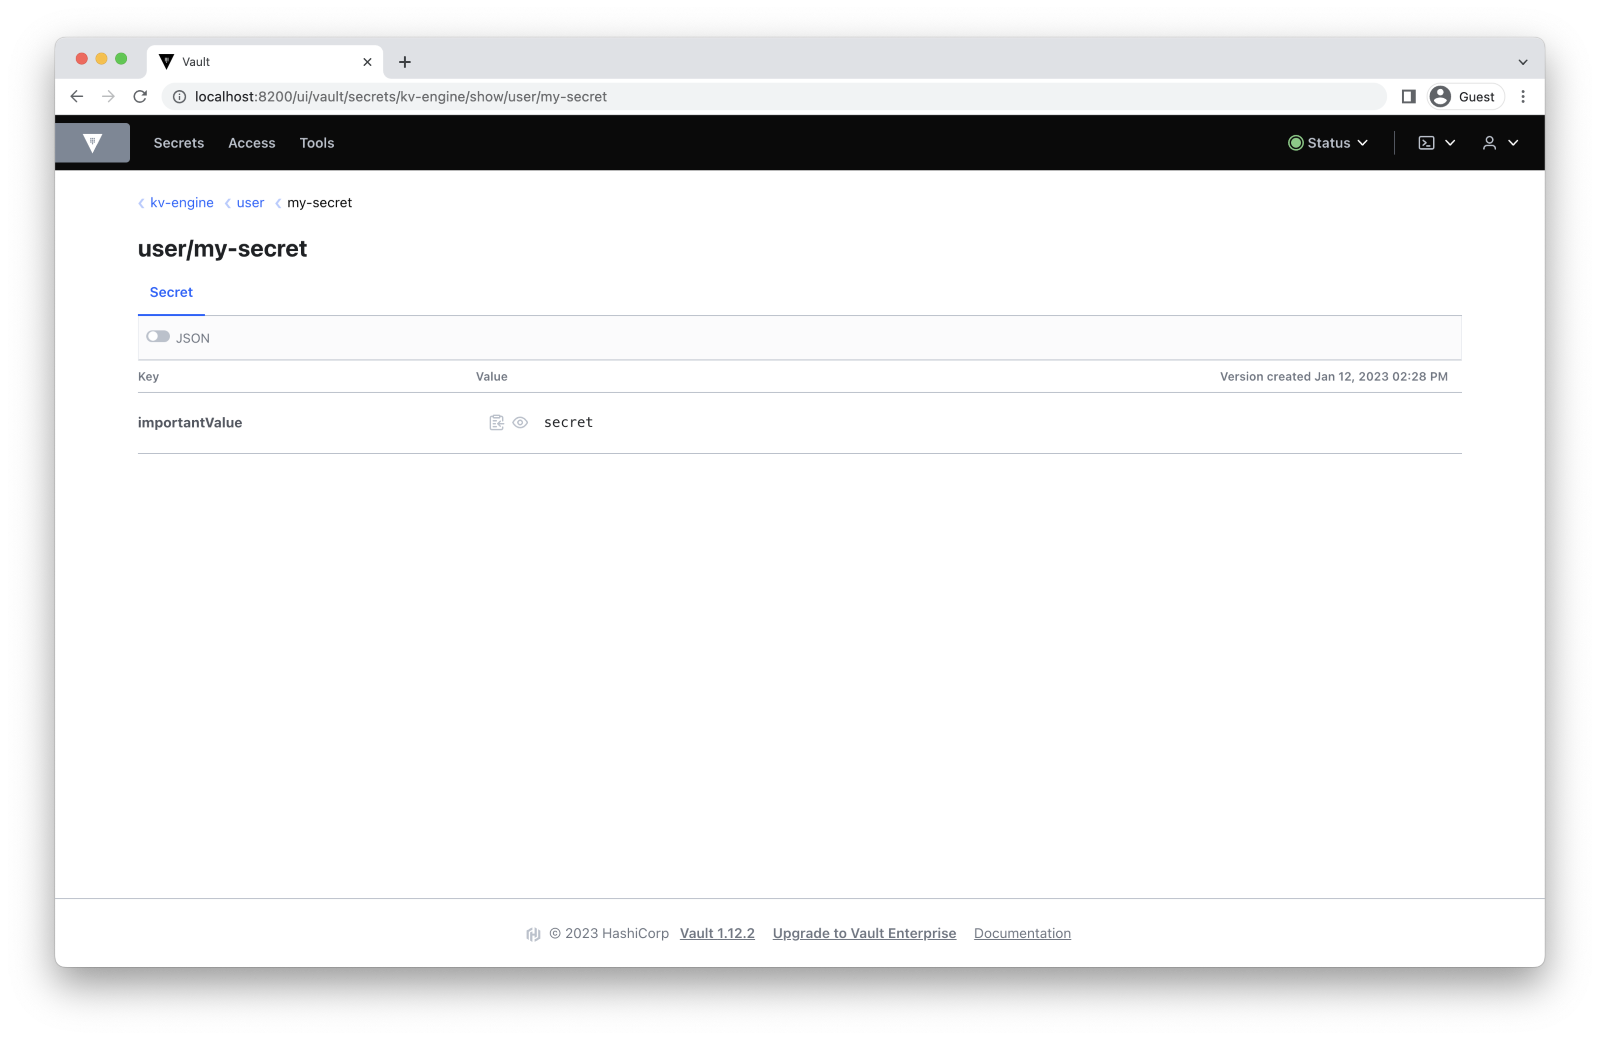This screenshot has width=1600, height=1040.
Task: Select the Secret tab
Action: (x=171, y=293)
